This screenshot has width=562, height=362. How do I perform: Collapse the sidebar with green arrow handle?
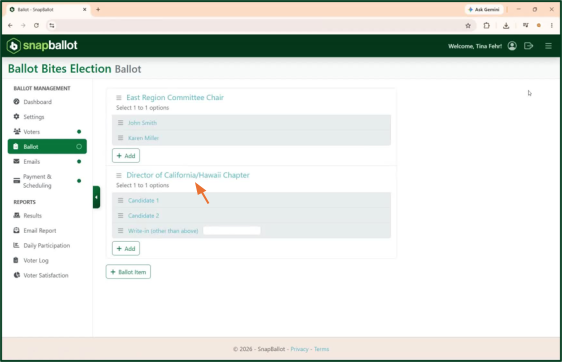point(96,197)
